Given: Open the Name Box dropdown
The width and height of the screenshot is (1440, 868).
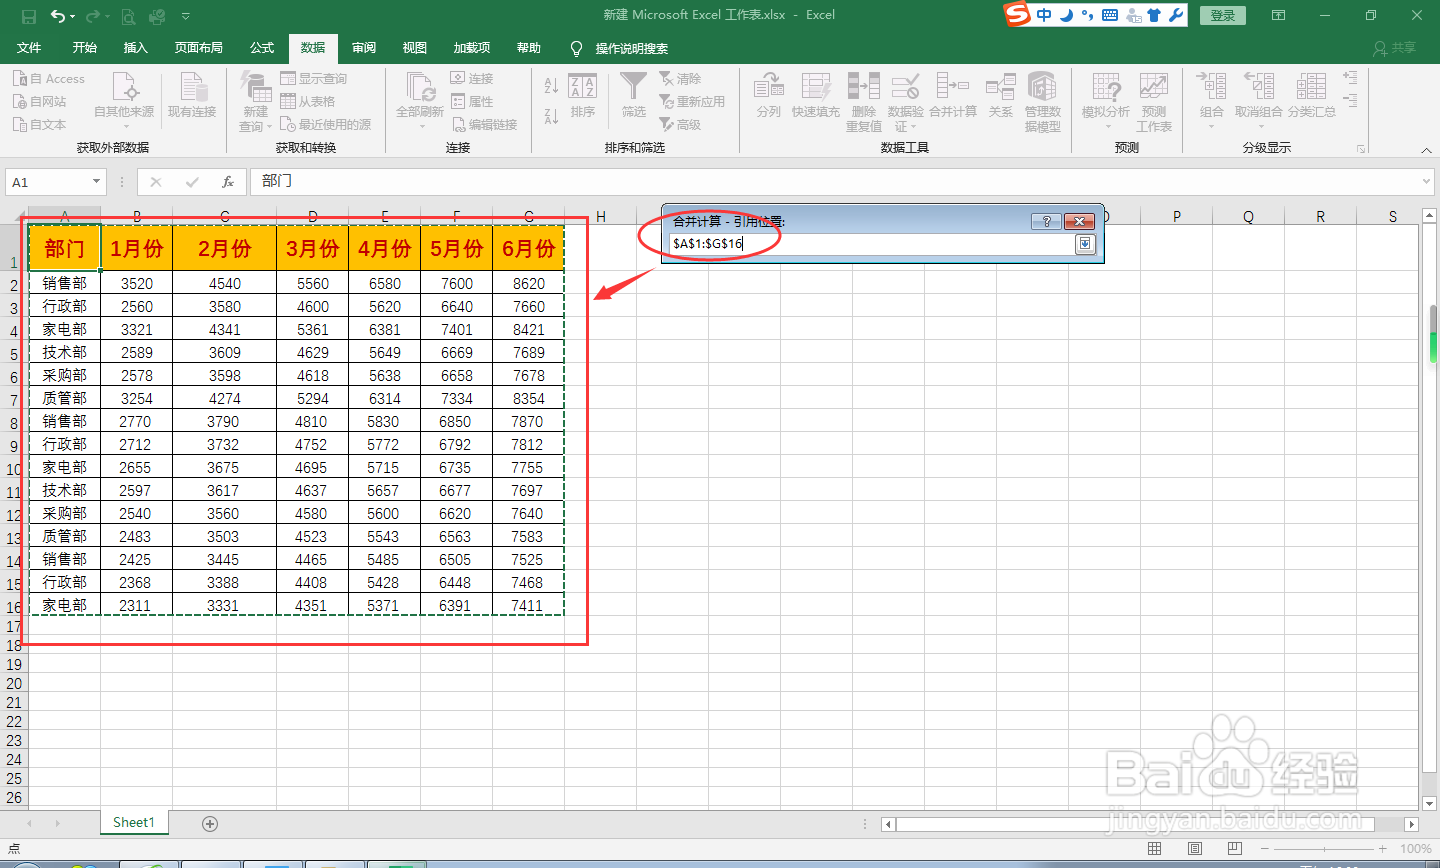Looking at the screenshot, I should (x=96, y=182).
